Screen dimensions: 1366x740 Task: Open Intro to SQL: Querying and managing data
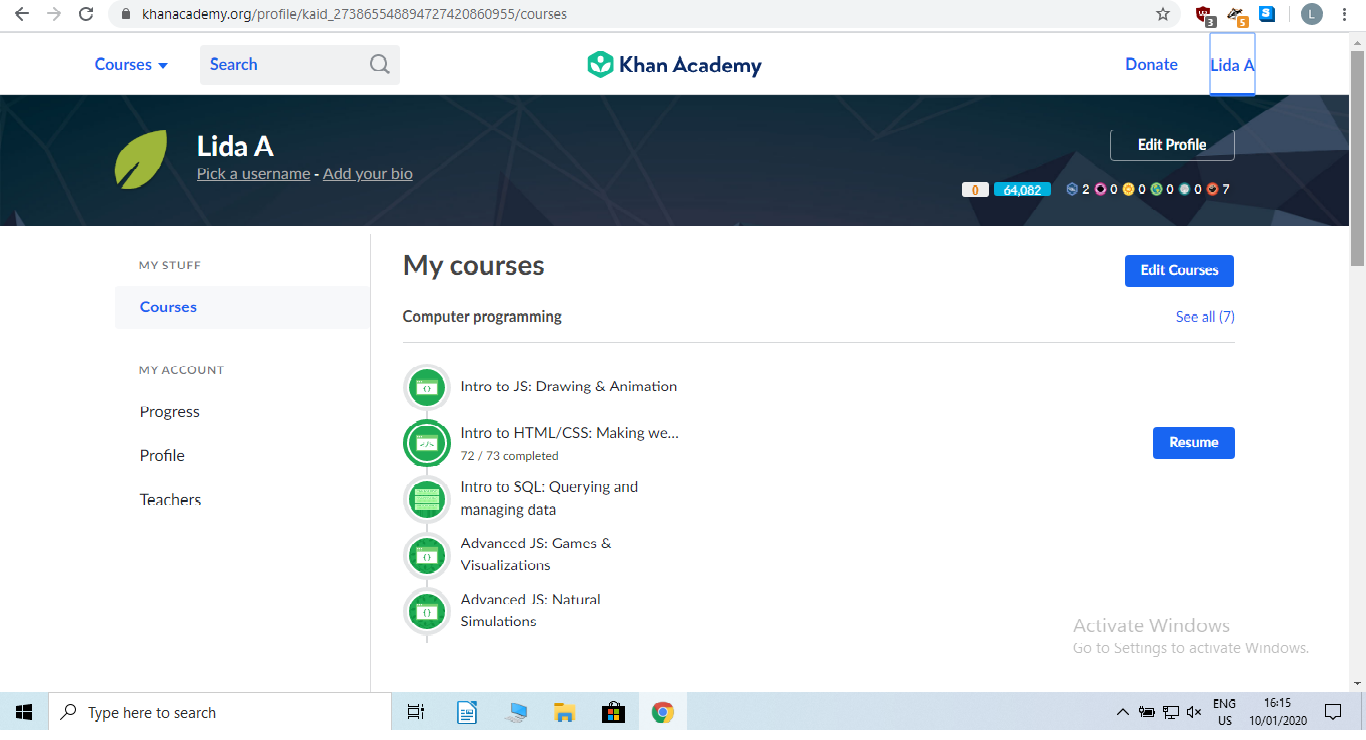[549, 498]
